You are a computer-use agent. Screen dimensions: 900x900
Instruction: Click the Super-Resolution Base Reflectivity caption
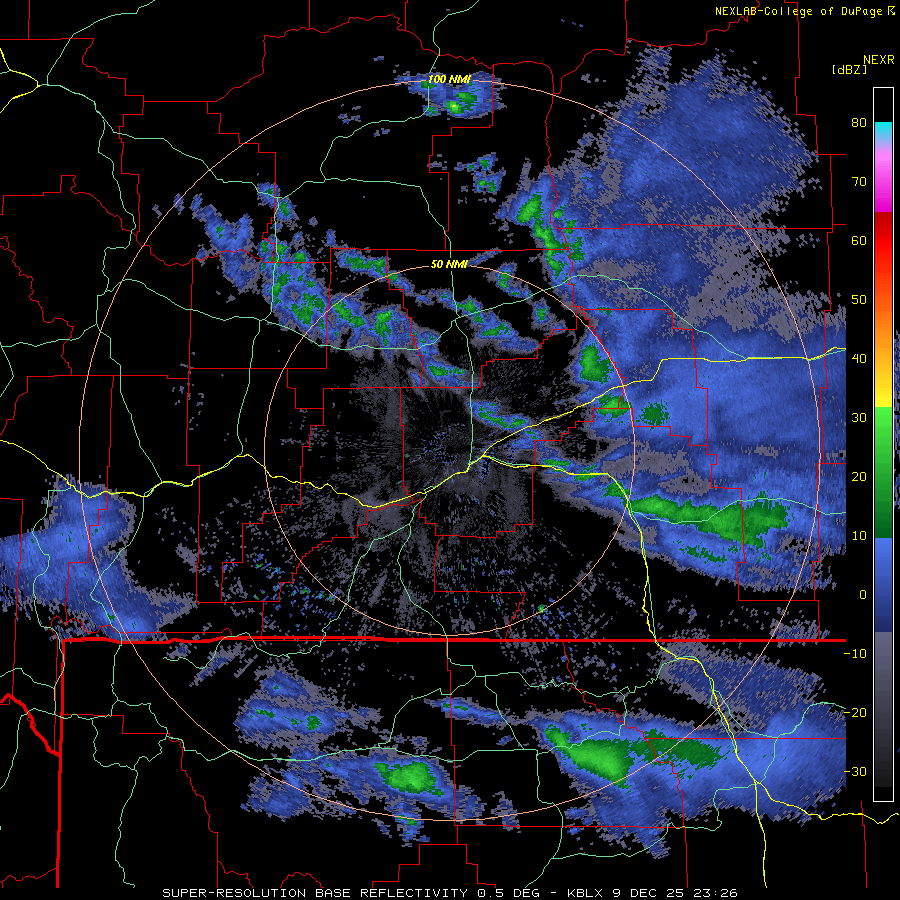(x=449, y=893)
